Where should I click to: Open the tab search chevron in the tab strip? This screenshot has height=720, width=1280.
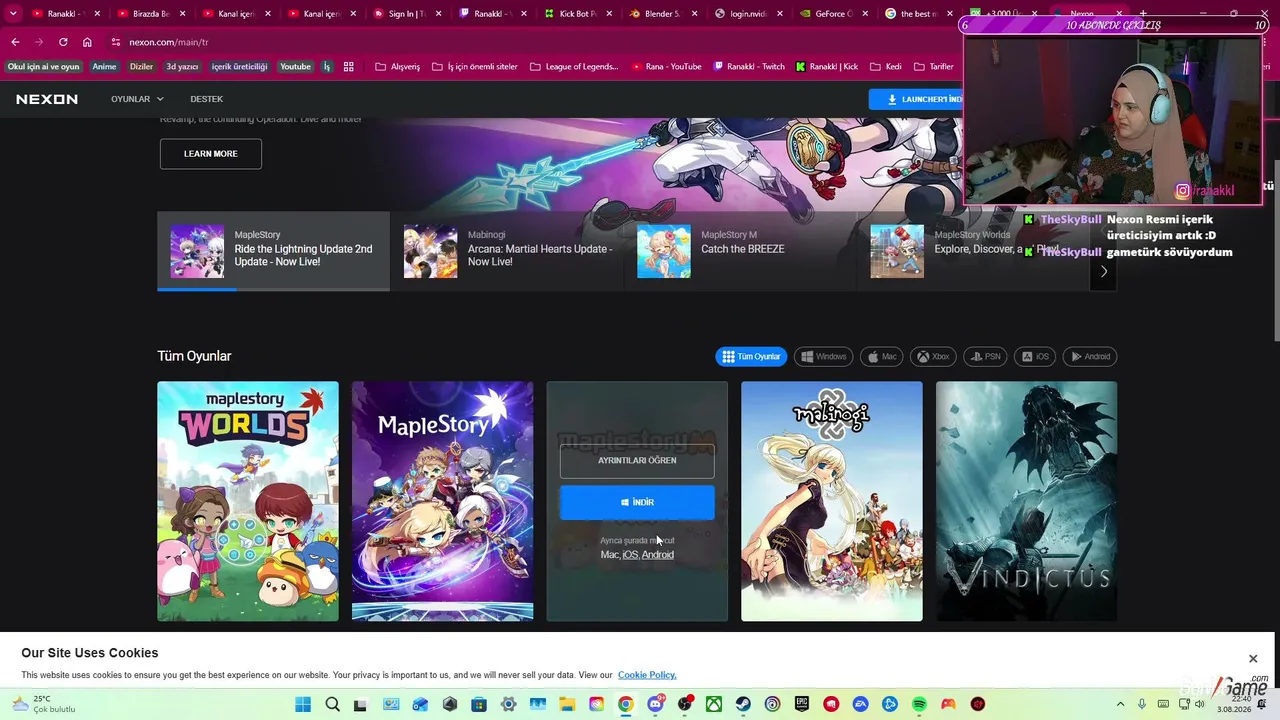pos(13,14)
